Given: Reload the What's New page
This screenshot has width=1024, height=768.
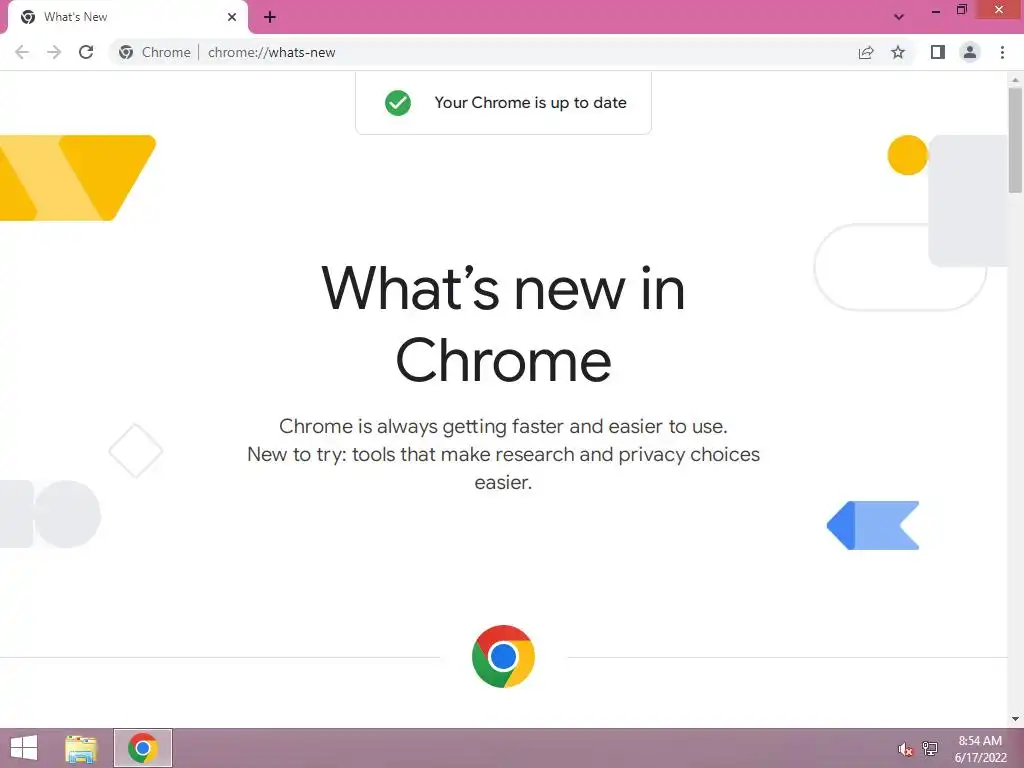Looking at the screenshot, I should pyautogui.click(x=86, y=52).
